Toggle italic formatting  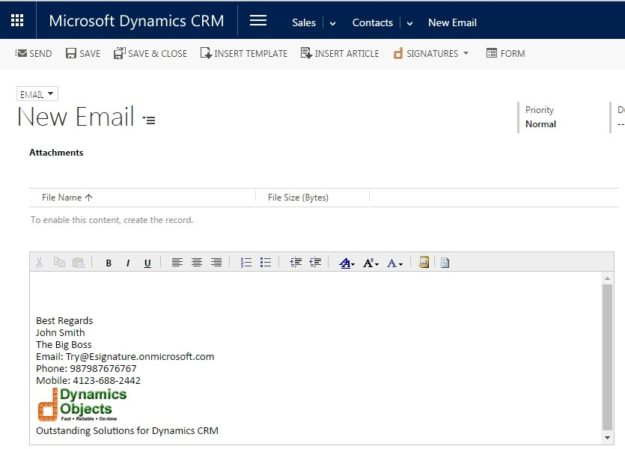[128, 263]
